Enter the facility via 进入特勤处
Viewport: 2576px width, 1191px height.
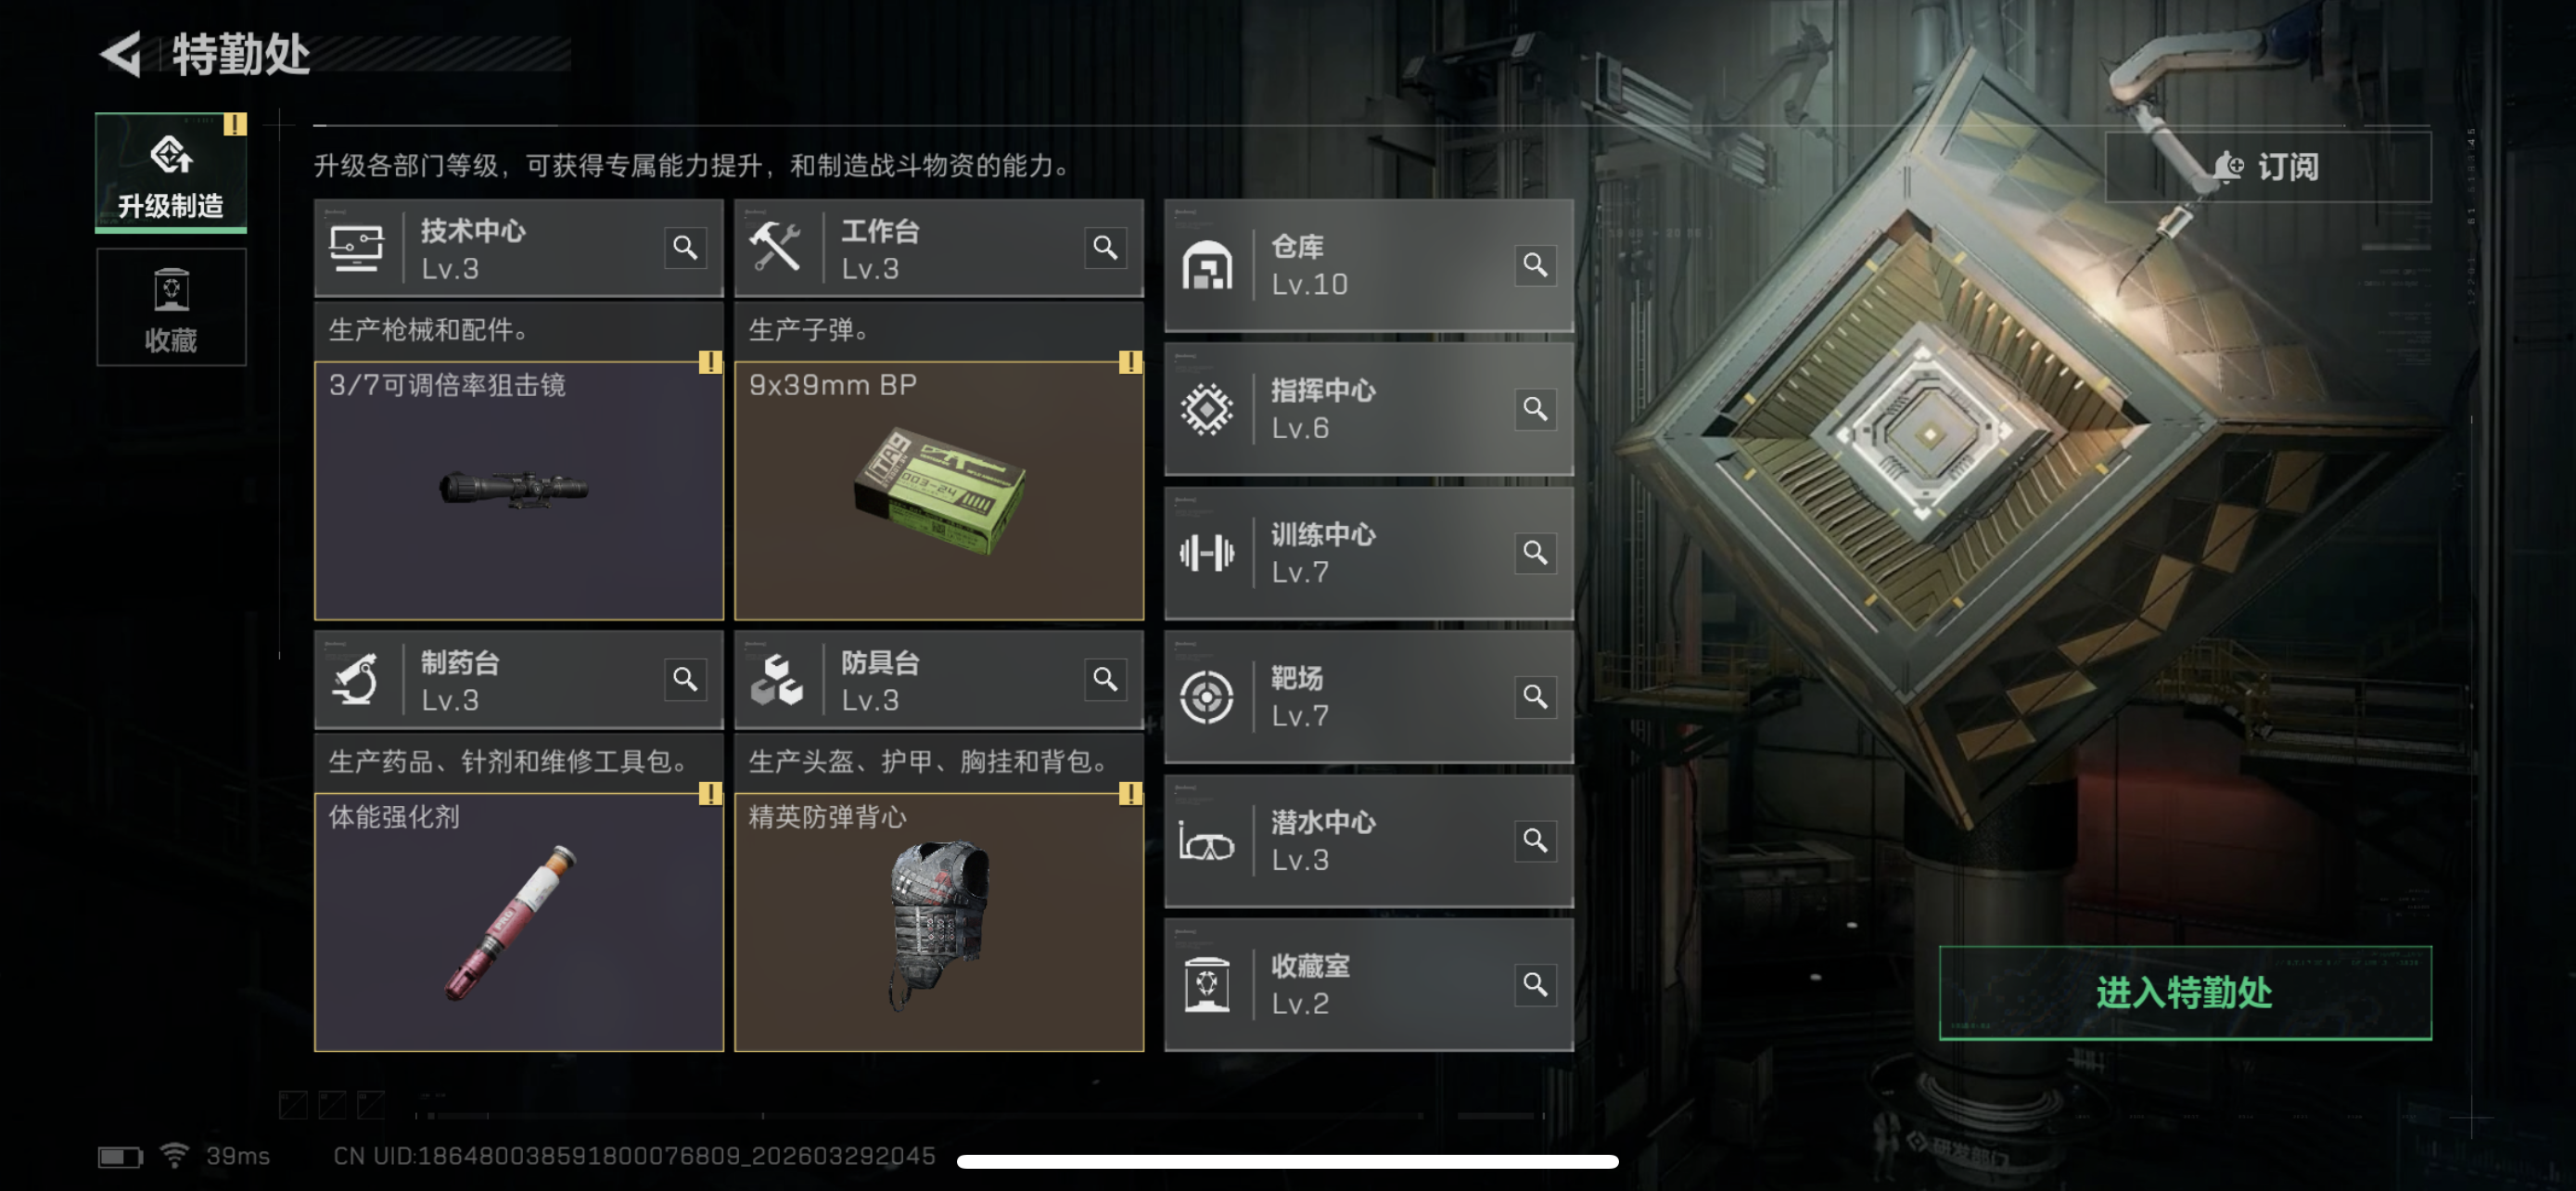[2185, 993]
